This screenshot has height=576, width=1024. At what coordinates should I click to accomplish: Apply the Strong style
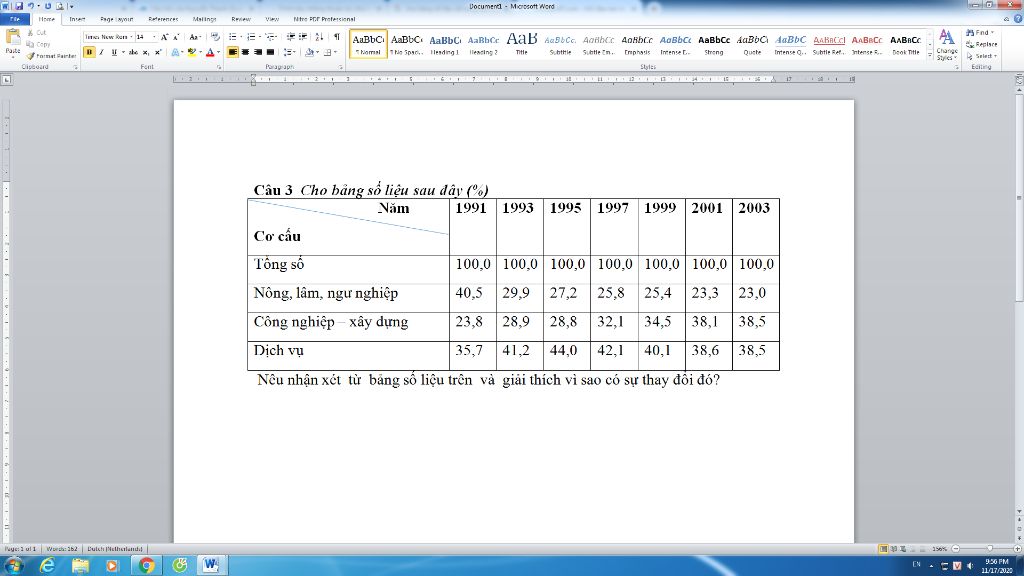(x=714, y=44)
